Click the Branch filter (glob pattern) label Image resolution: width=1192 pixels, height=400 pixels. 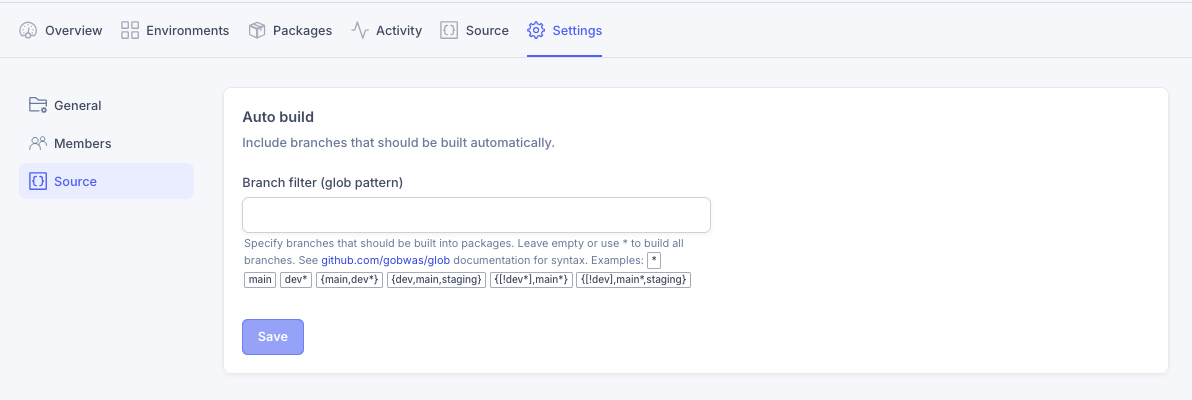pyautogui.click(x=322, y=183)
